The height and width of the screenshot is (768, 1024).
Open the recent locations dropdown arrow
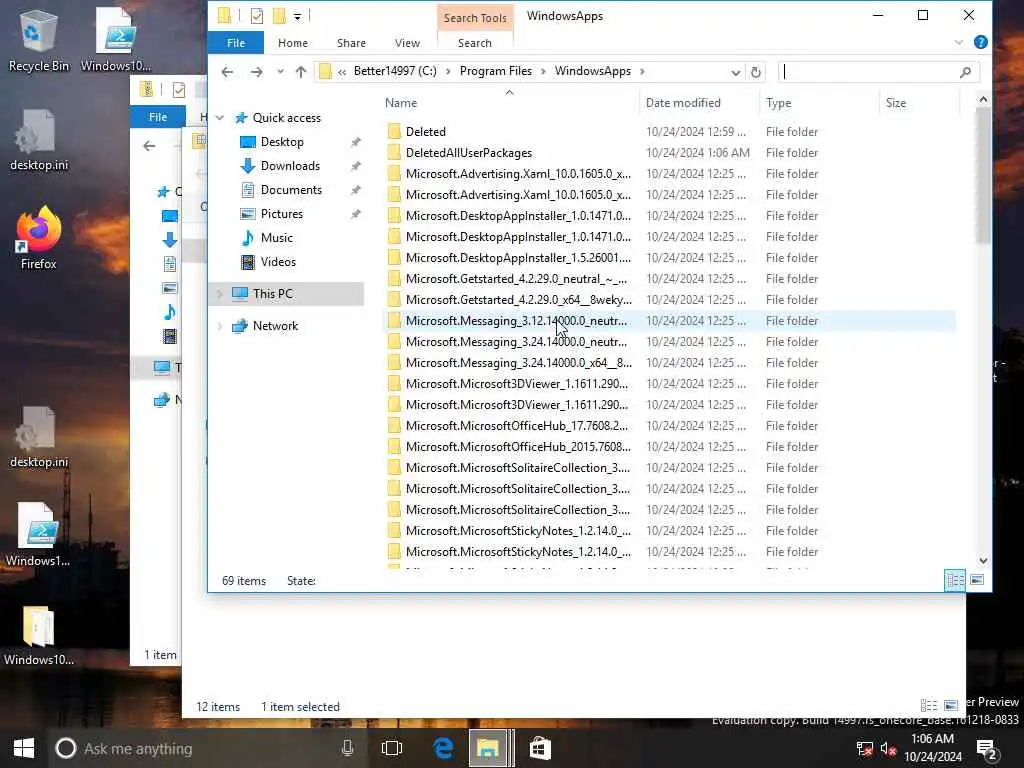point(280,72)
